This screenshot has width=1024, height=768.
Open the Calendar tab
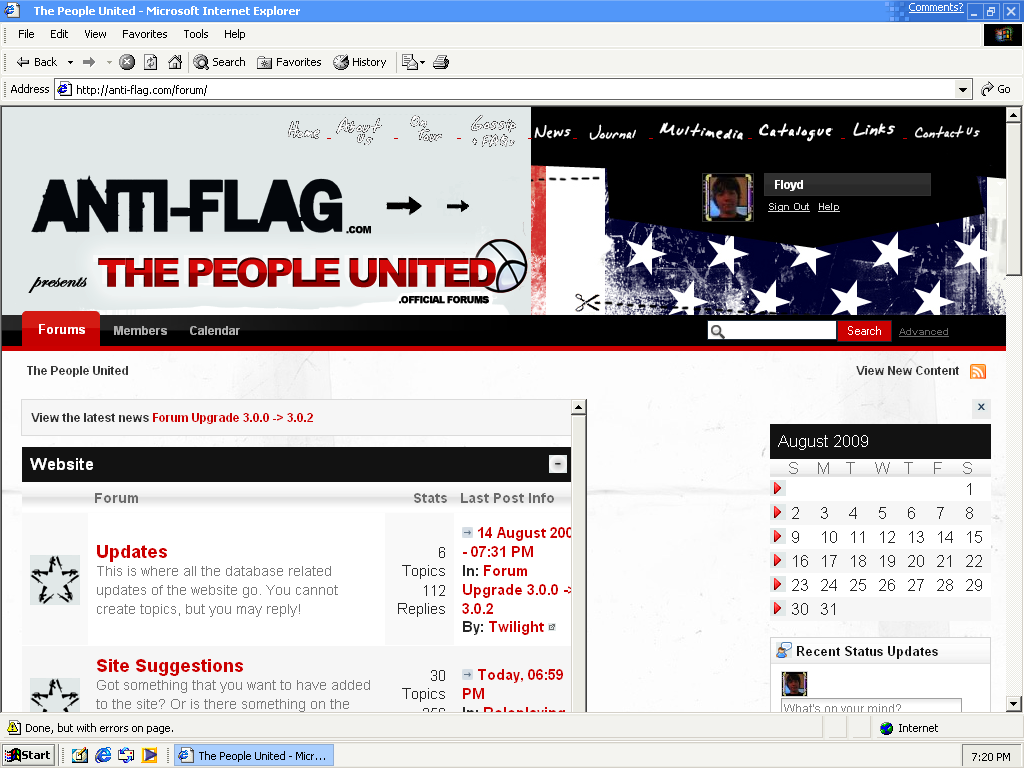click(214, 330)
